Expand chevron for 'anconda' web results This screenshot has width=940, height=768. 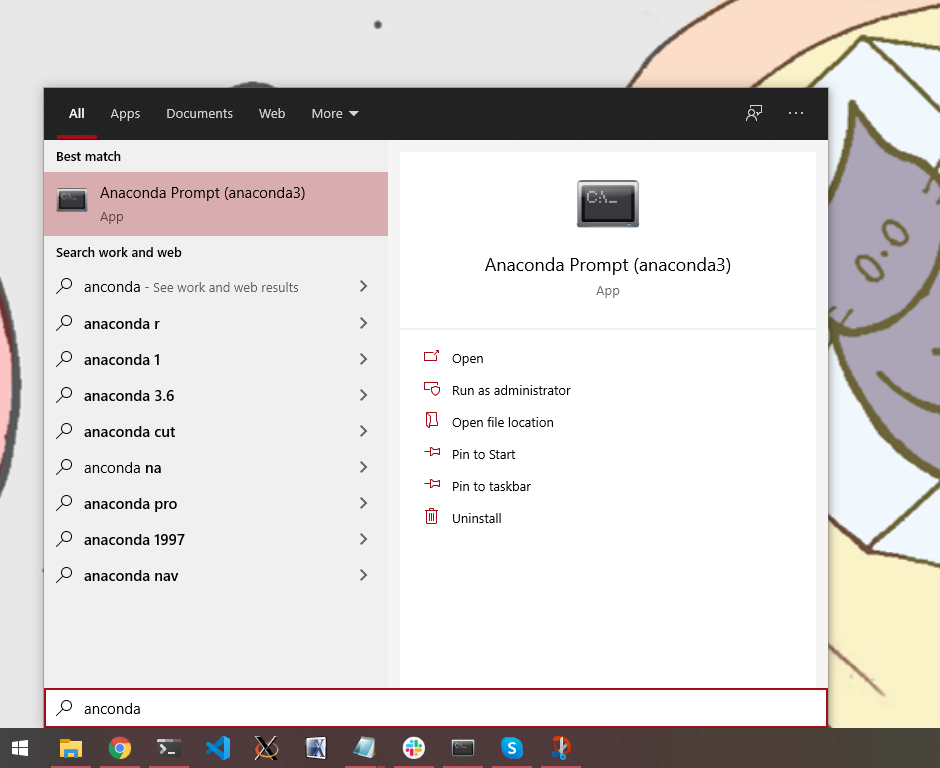coord(363,287)
